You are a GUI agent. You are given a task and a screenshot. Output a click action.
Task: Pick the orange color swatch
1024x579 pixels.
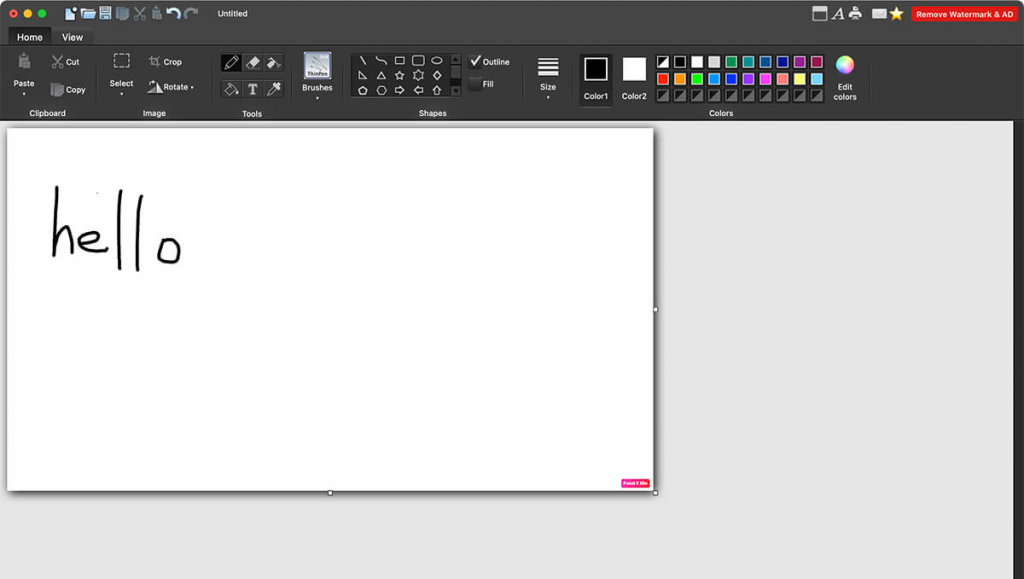[x=680, y=79]
